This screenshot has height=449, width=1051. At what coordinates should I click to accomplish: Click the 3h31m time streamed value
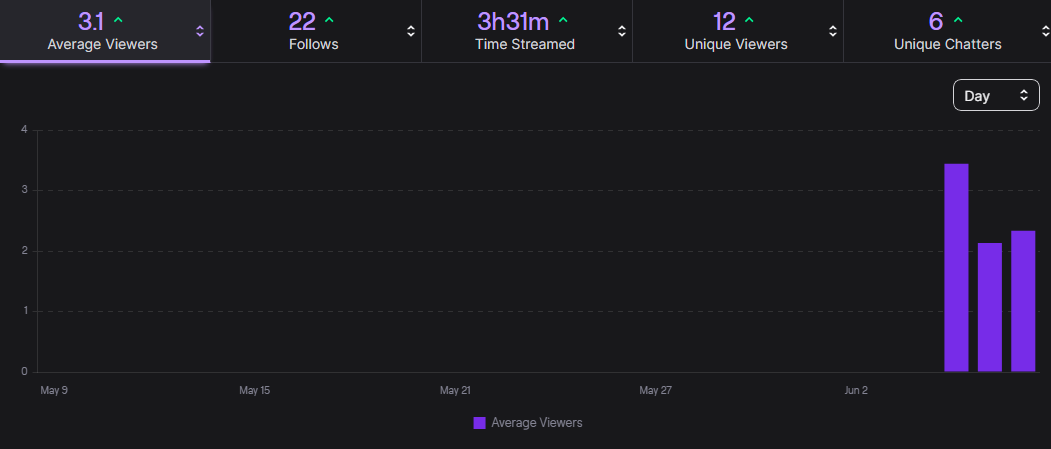tap(513, 21)
